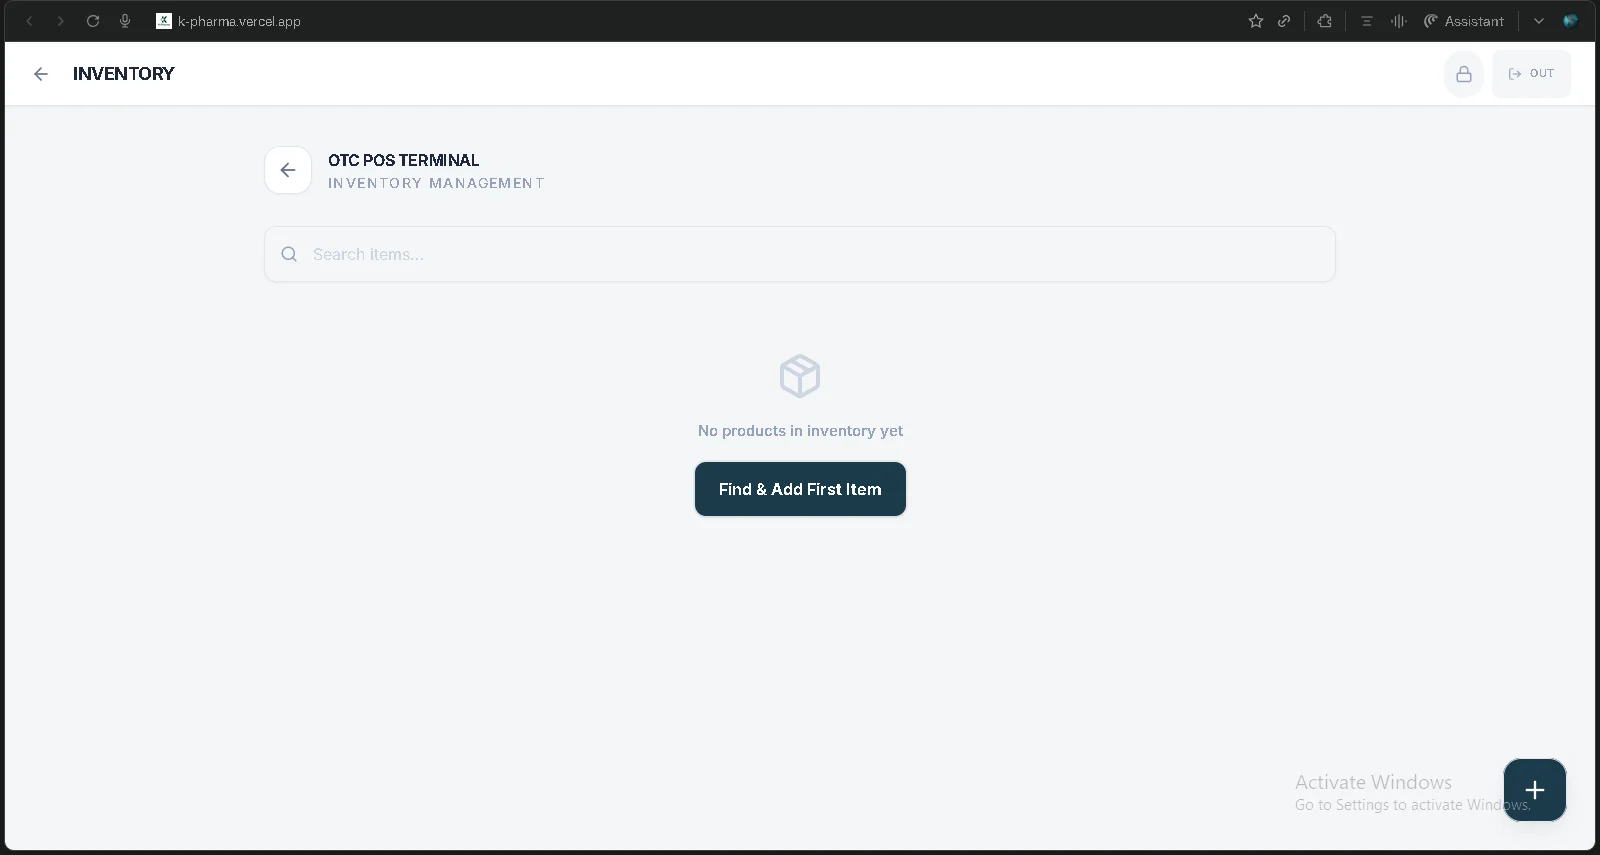This screenshot has height=855, width=1600.
Task: Click the OTC POS TERMINAL heading
Action: click(404, 160)
